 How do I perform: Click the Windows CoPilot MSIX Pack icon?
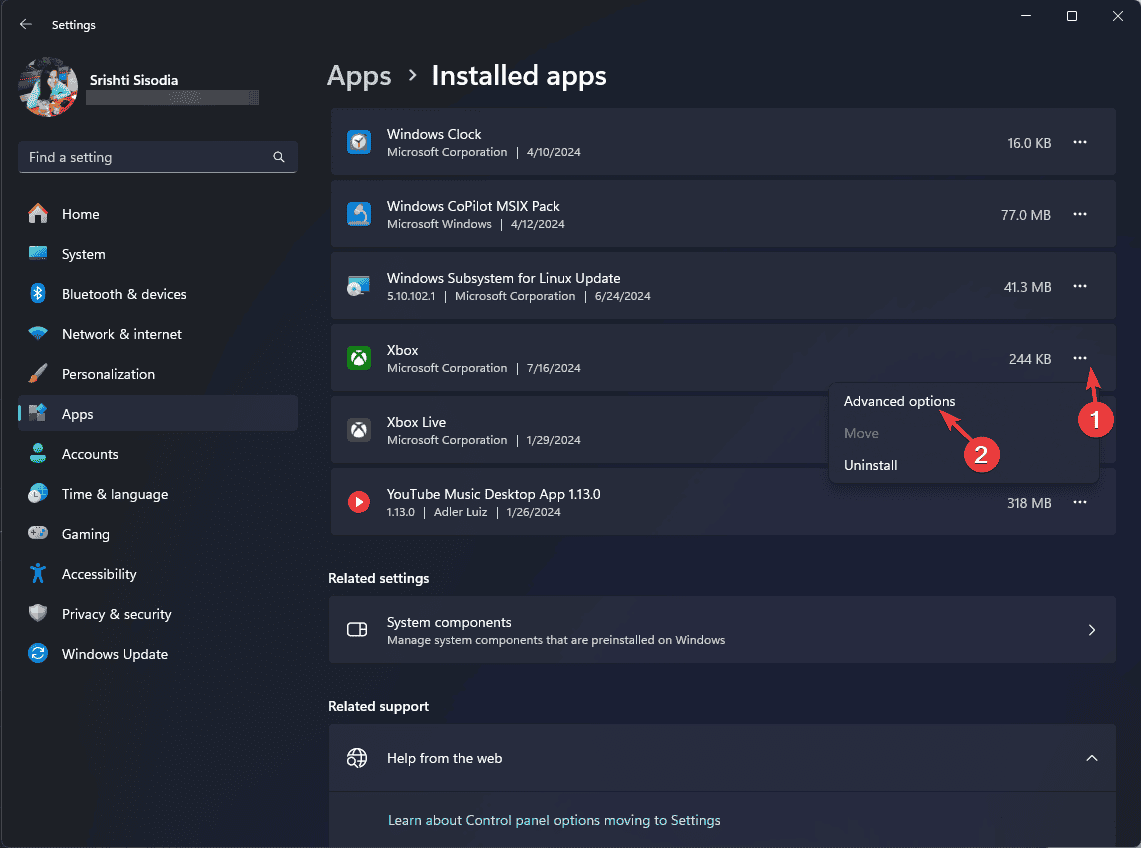359,214
